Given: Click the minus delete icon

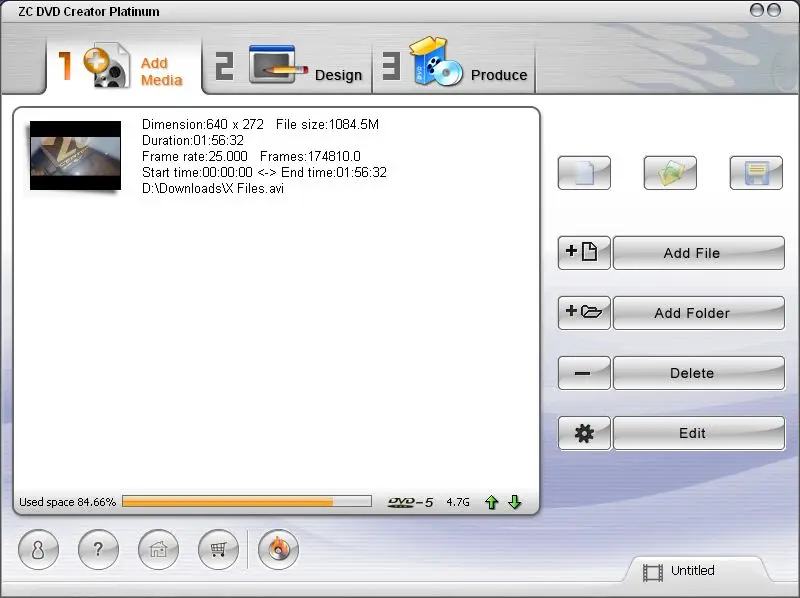Looking at the screenshot, I should [584, 373].
